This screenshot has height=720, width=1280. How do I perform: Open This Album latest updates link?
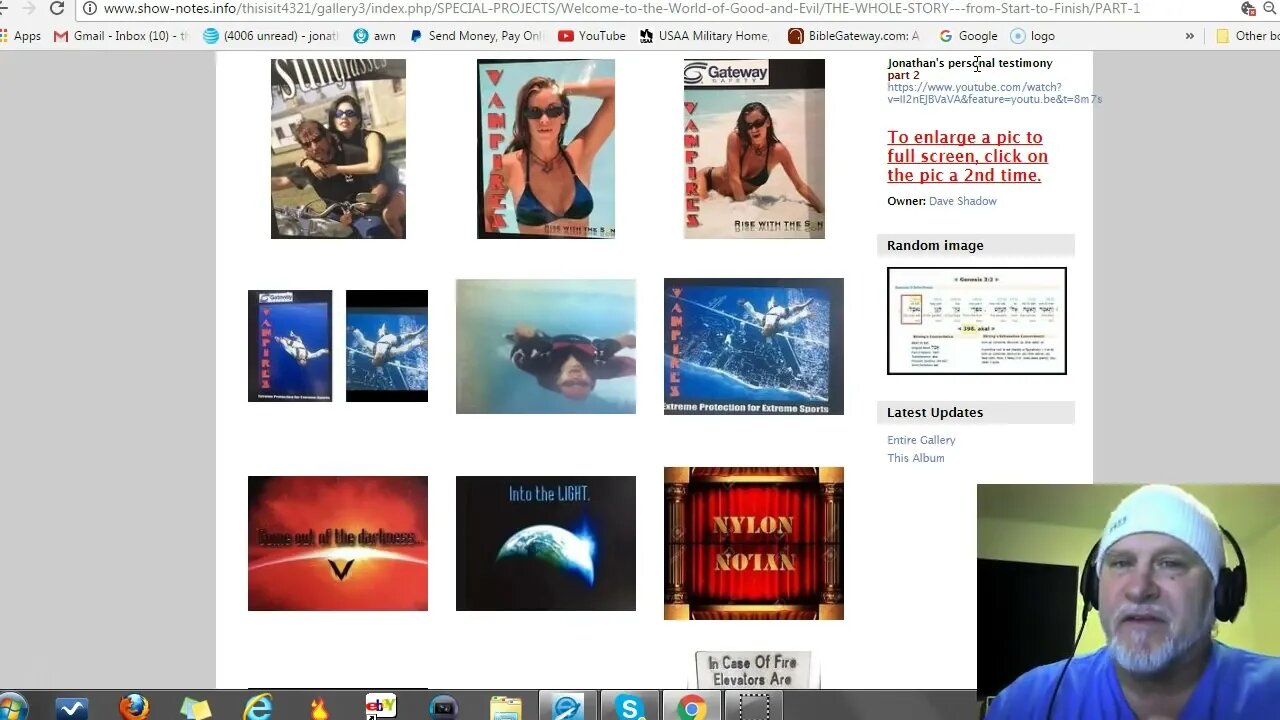pyautogui.click(x=915, y=458)
